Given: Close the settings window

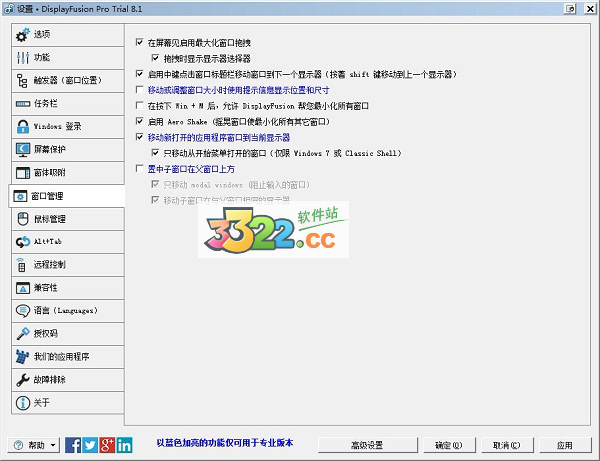Looking at the screenshot, I should 590,8.
